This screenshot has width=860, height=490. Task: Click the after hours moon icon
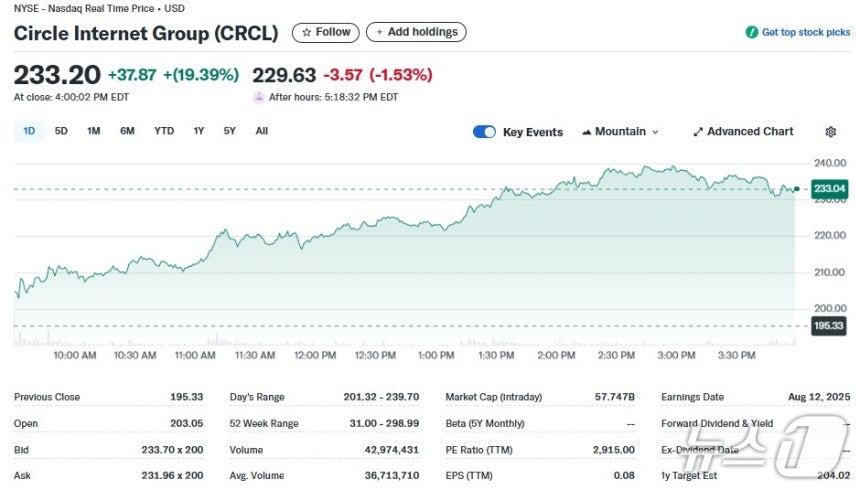tap(258, 98)
